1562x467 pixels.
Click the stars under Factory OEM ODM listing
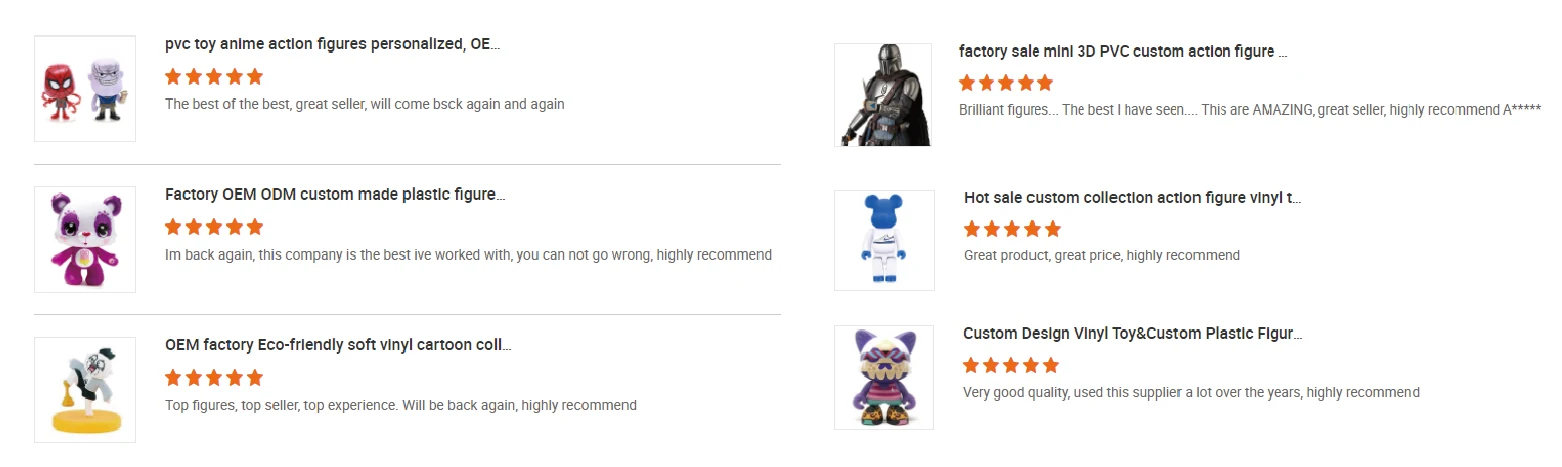tap(214, 227)
